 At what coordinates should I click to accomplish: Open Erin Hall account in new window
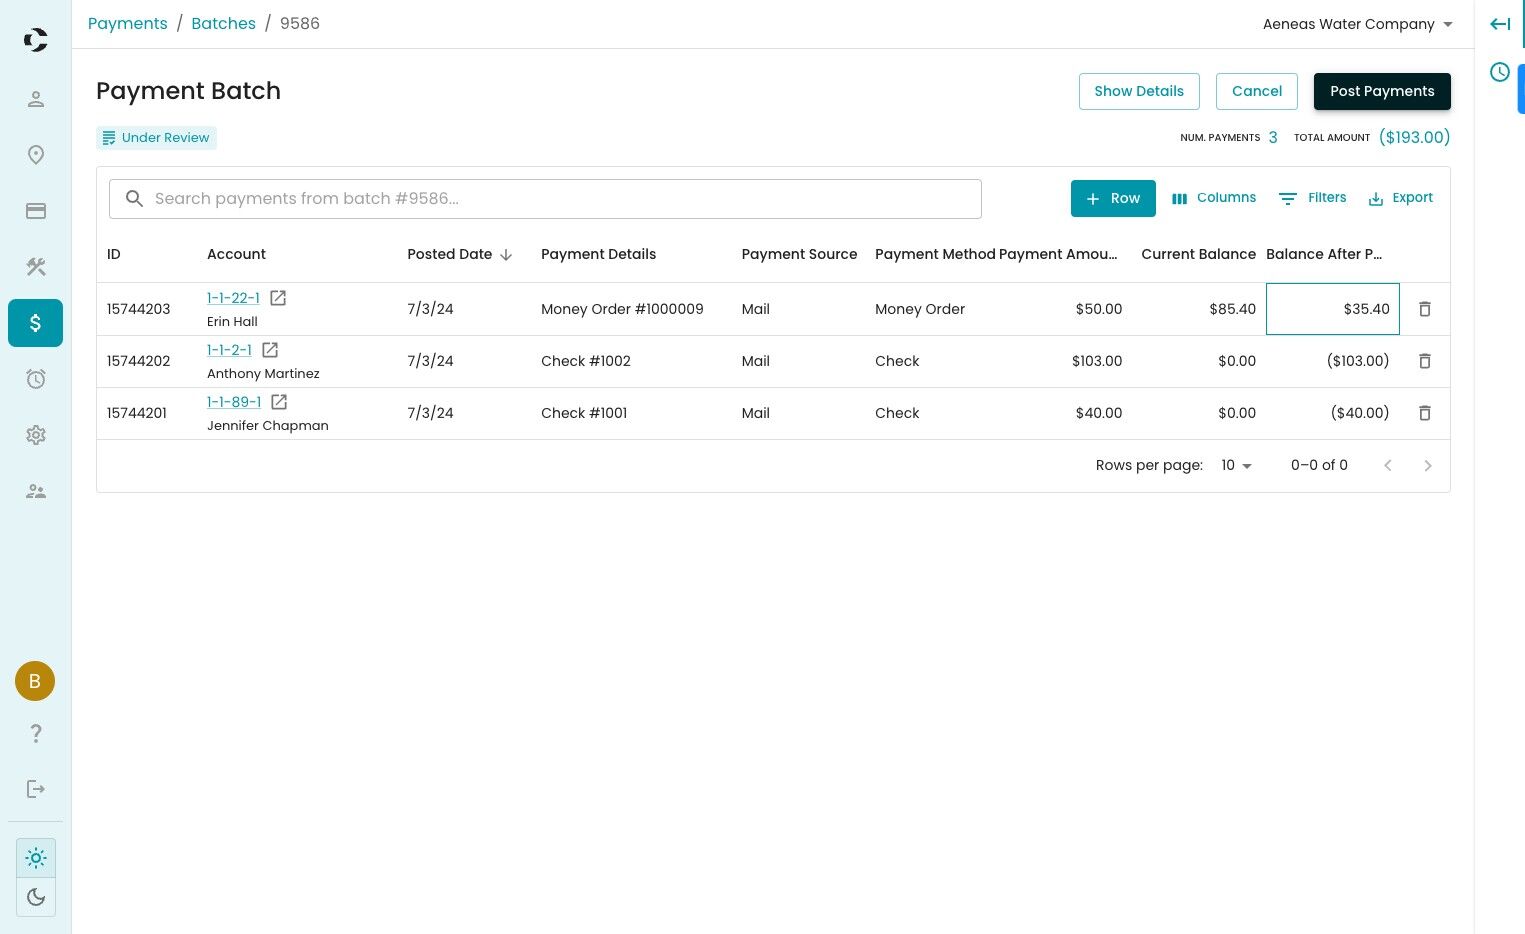(278, 298)
